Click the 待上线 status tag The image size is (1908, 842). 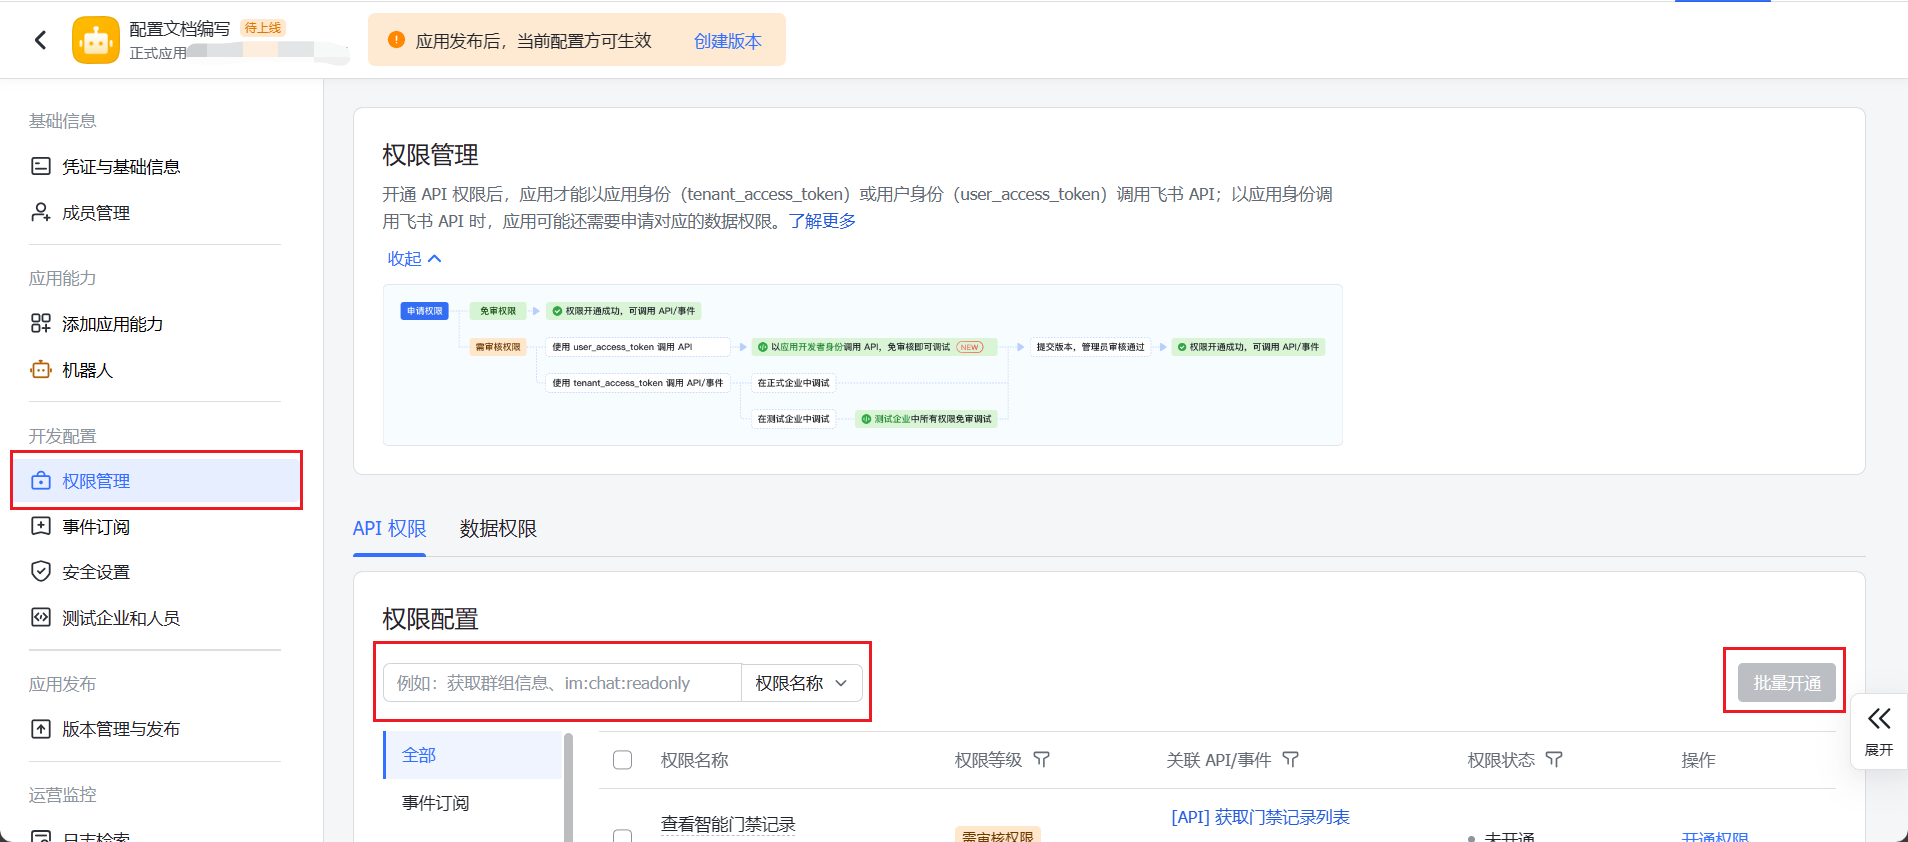click(263, 28)
